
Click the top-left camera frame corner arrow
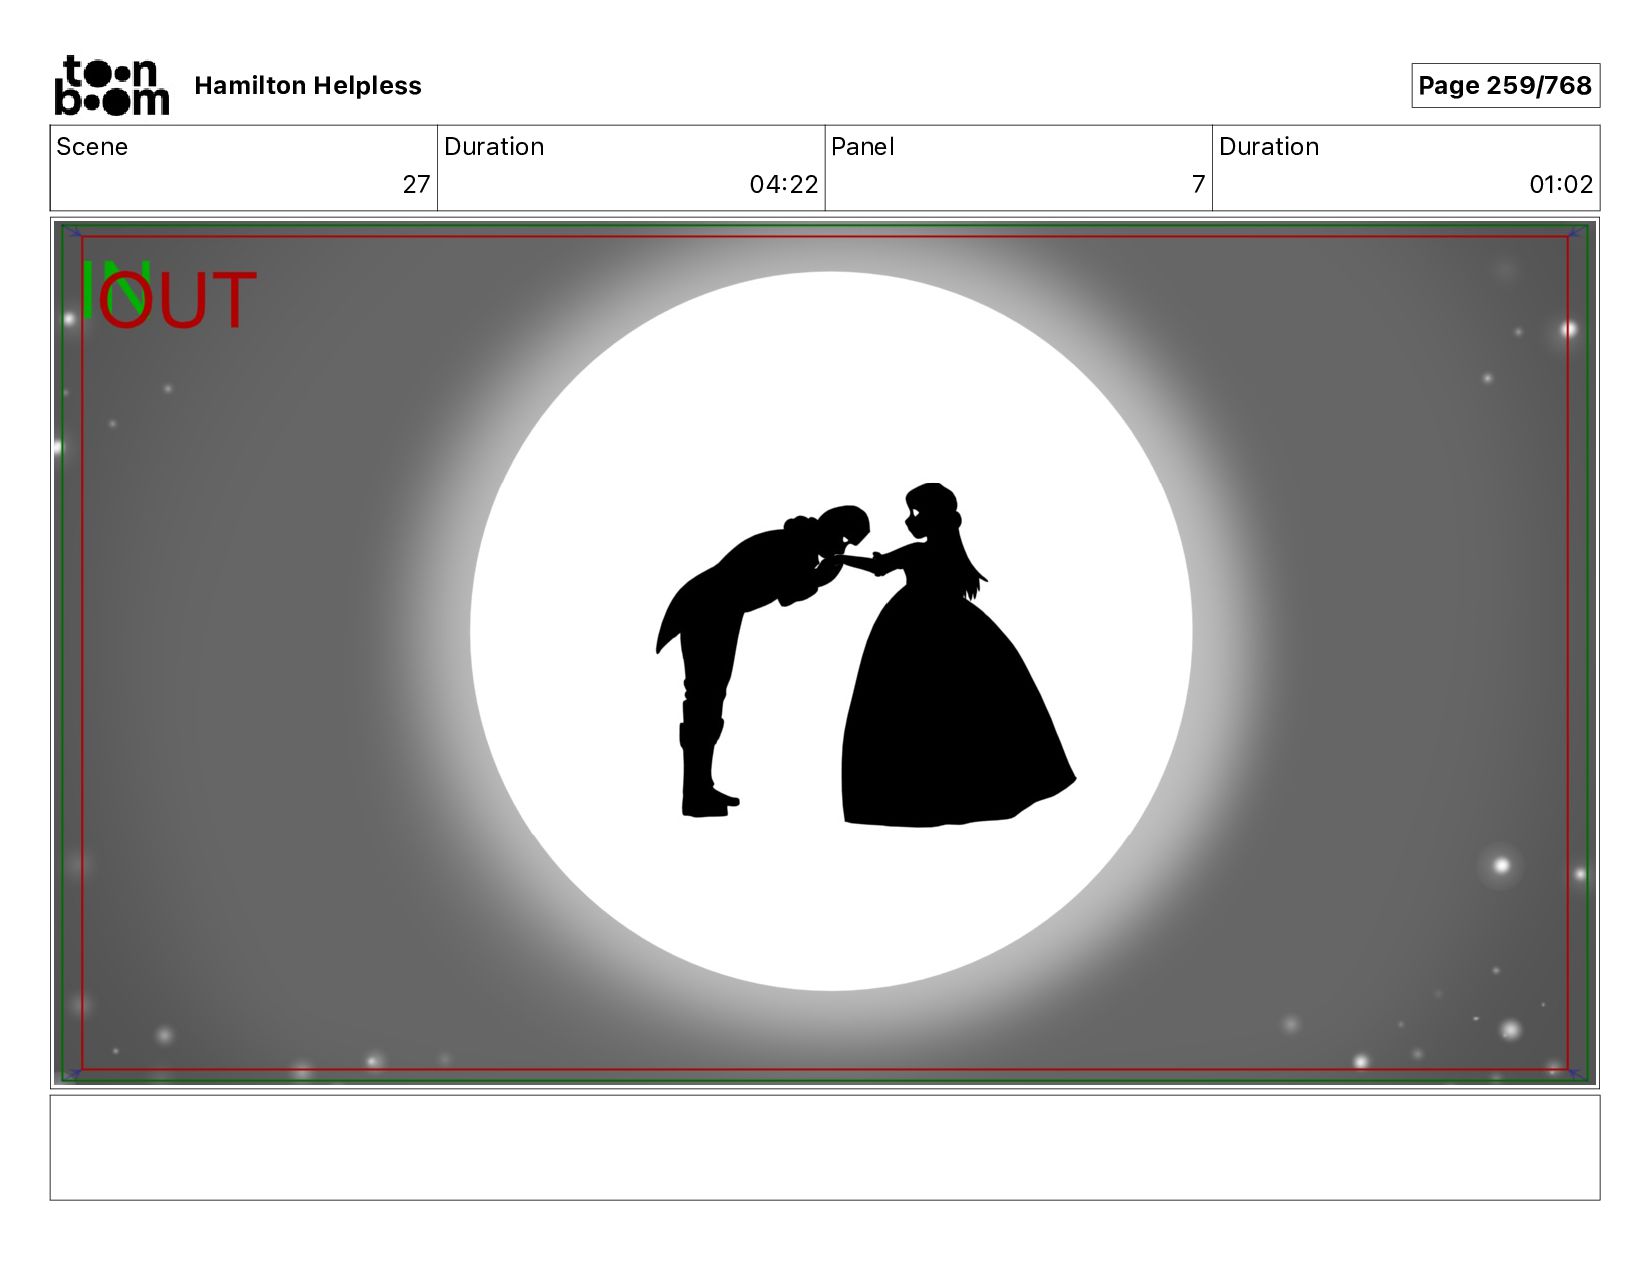(x=72, y=233)
